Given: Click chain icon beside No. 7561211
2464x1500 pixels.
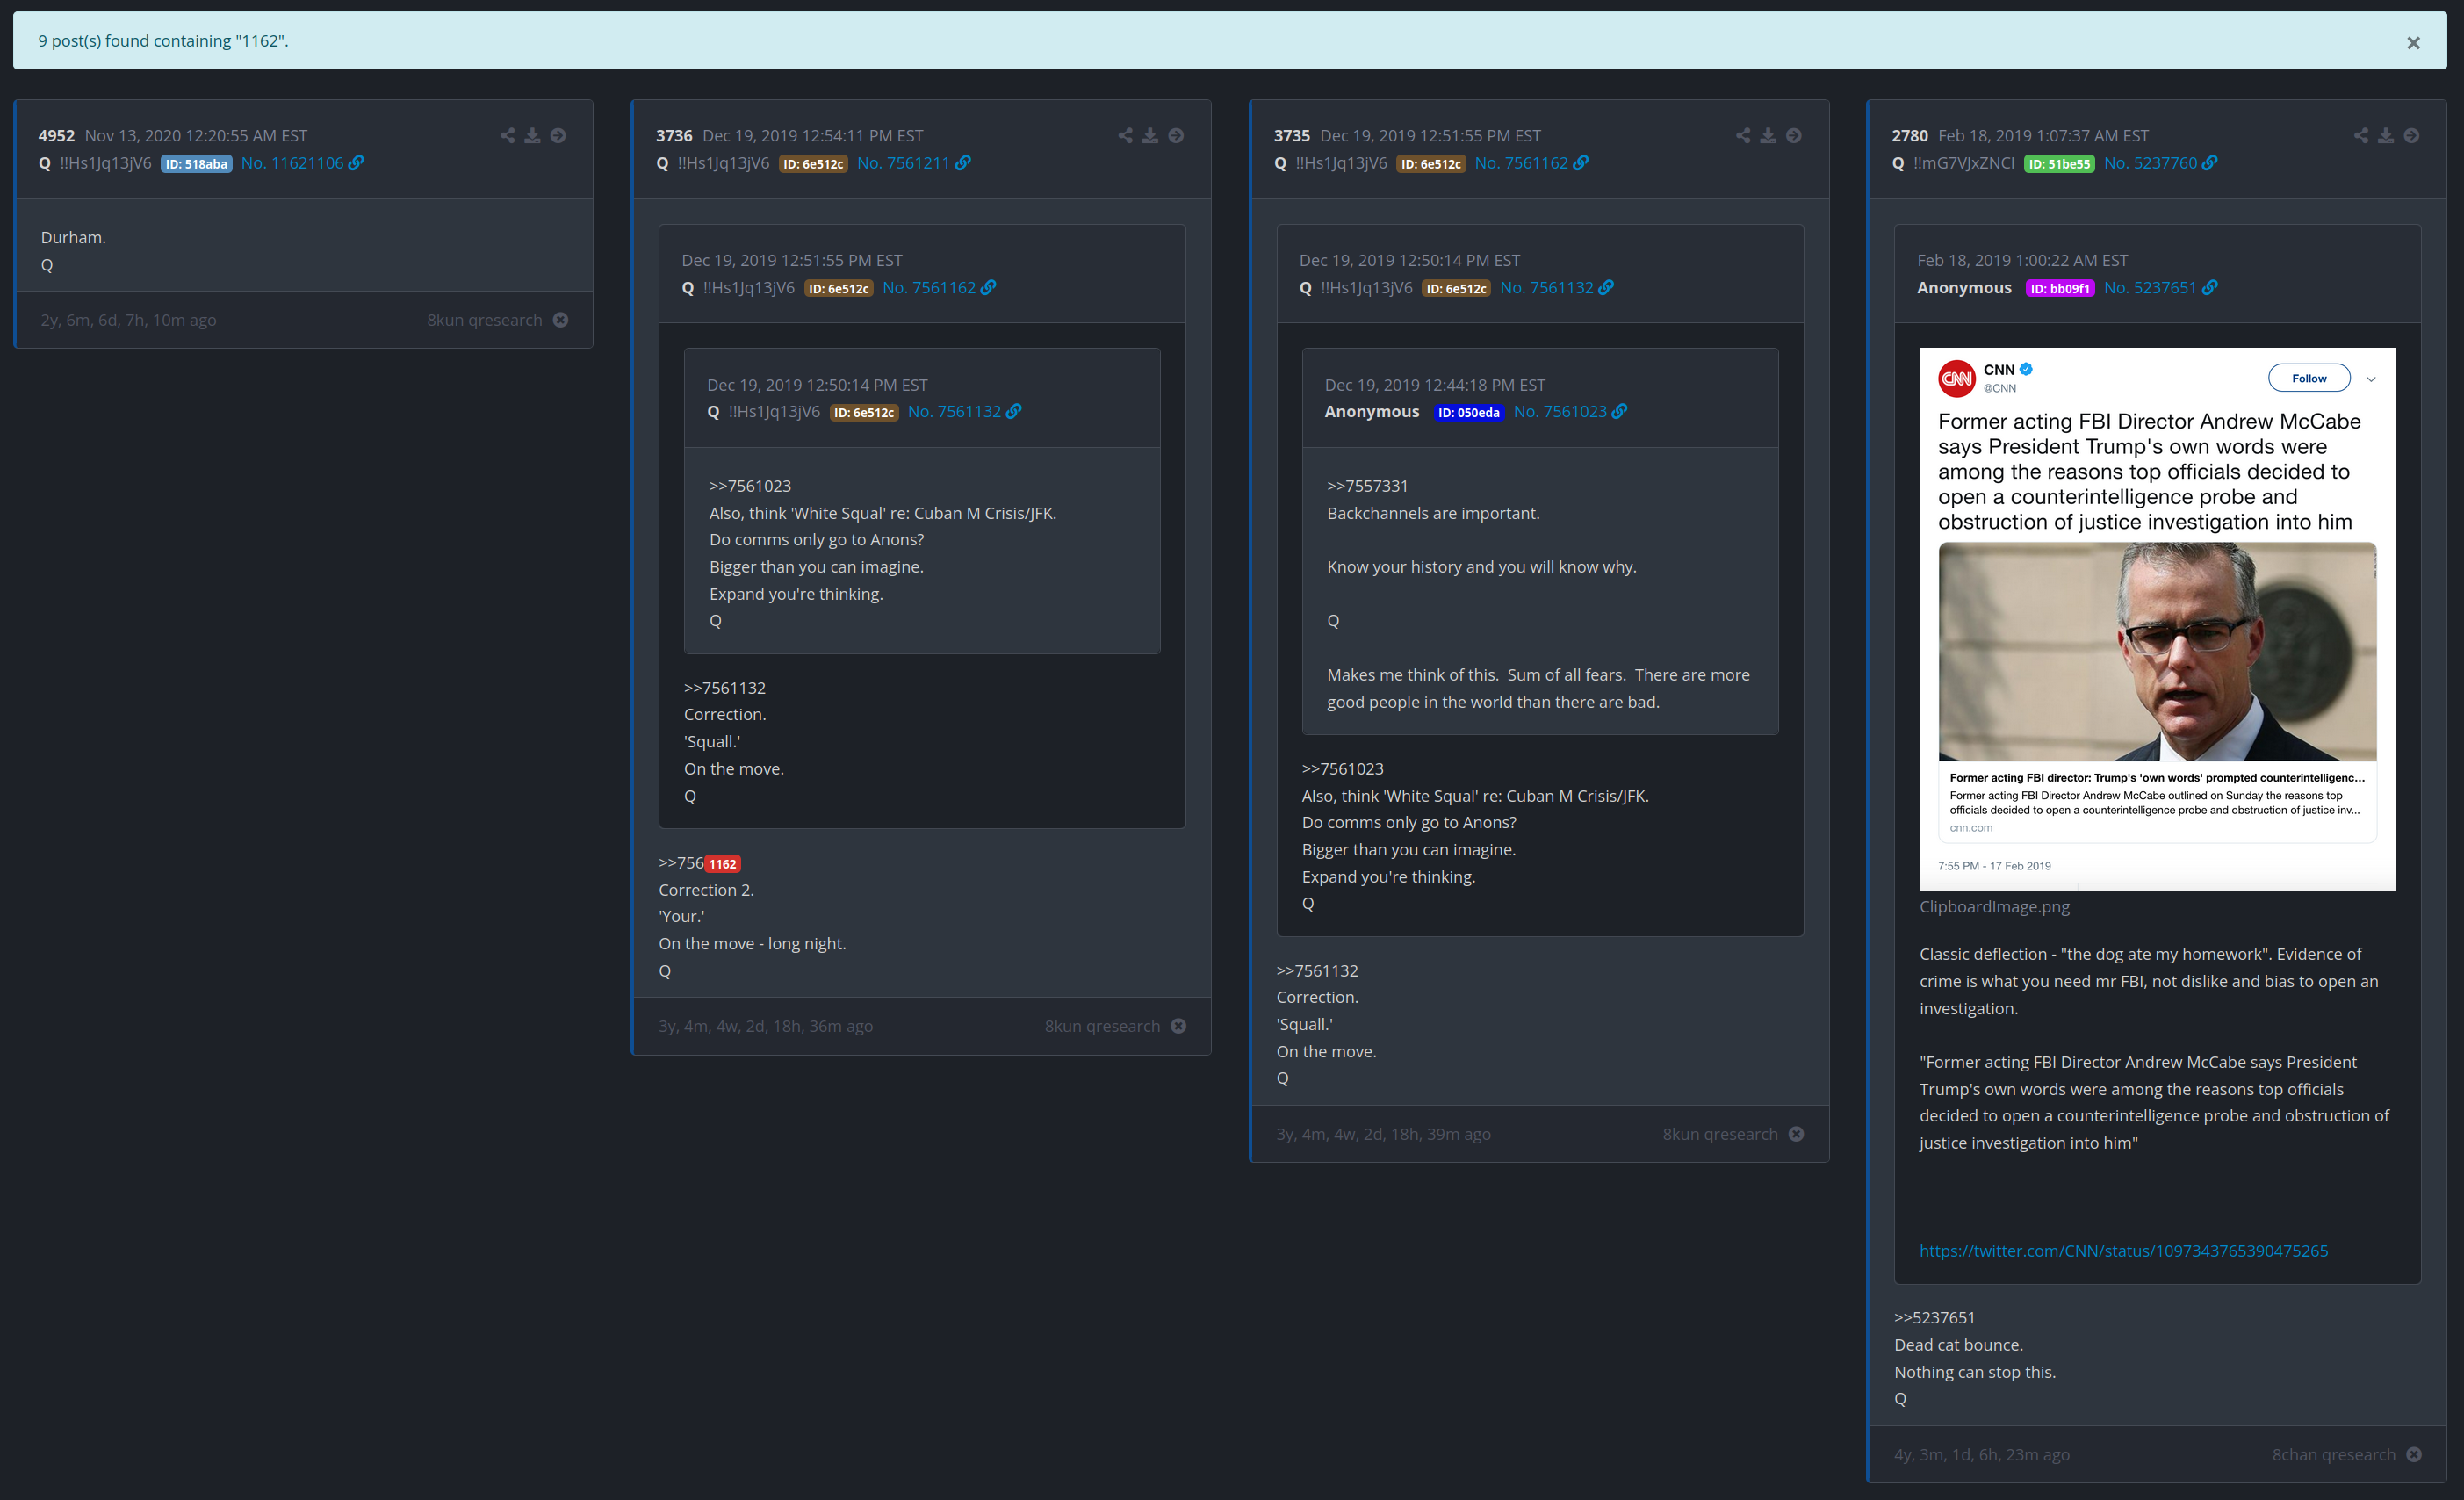Looking at the screenshot, I should [963, 163].
